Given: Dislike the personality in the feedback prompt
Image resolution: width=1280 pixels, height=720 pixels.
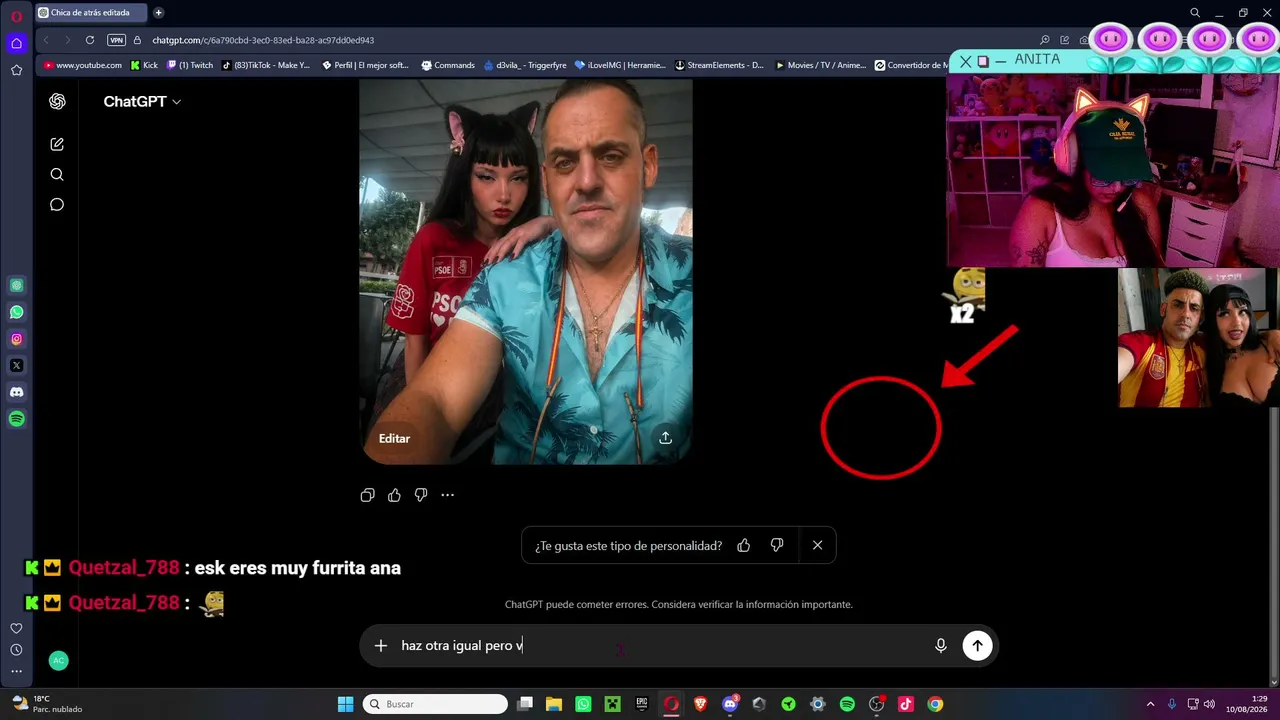Looking at the screenshot, I should point(777,545).
